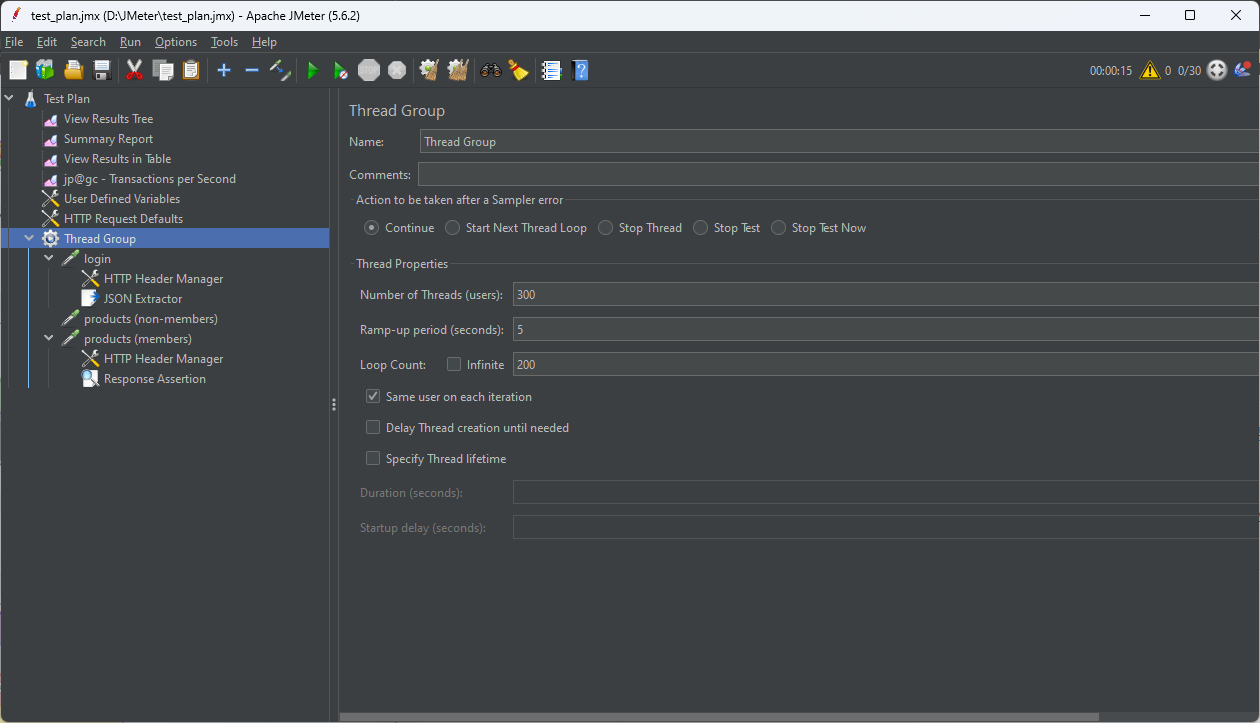The image size is (1260, 723).
Task: Click the Stop test icon
Action: (x=369, y=70)
